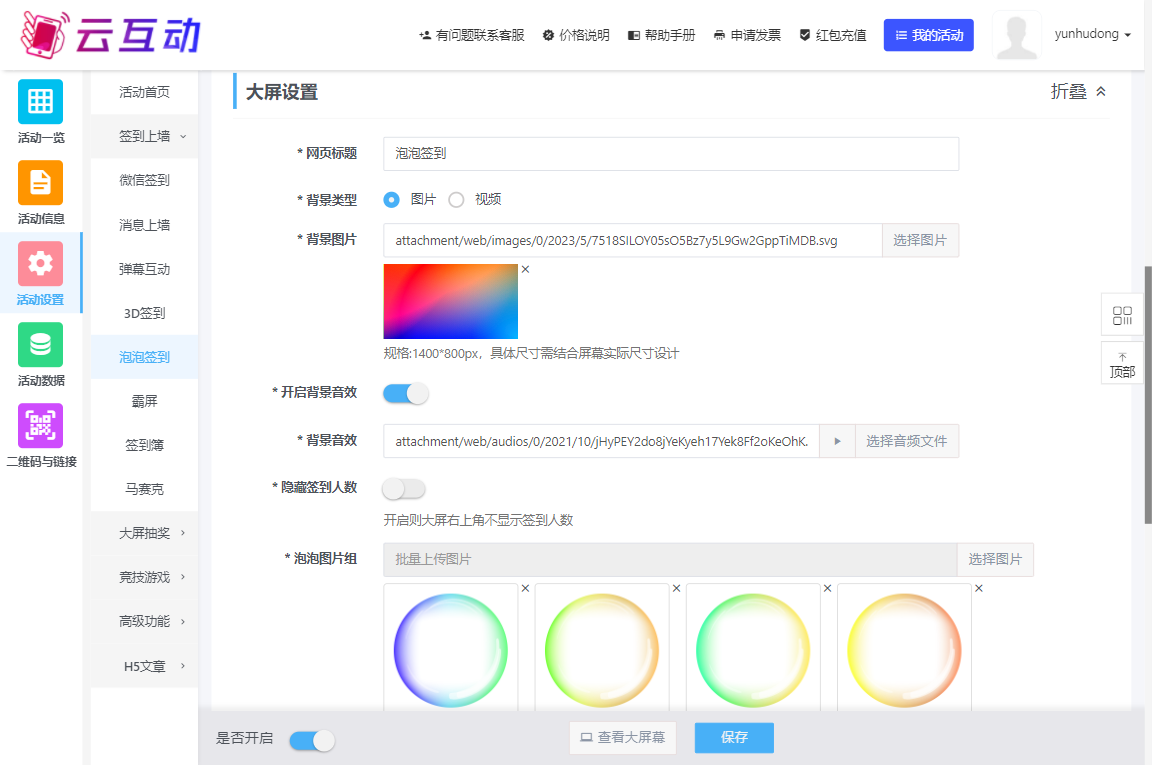
Task: Go to 活动首页 menu item
Action: [x=145, y=92]
